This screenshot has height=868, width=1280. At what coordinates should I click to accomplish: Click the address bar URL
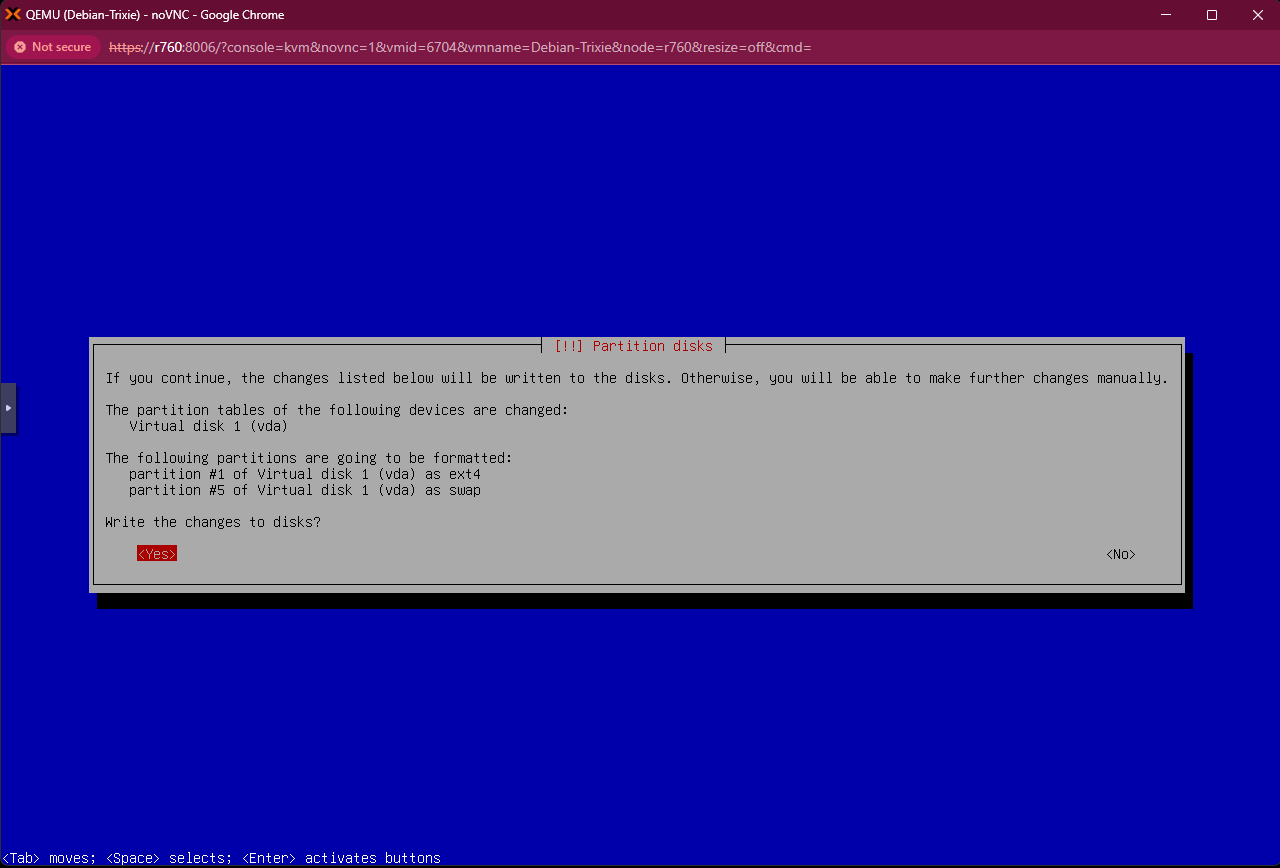click(460, 47)
